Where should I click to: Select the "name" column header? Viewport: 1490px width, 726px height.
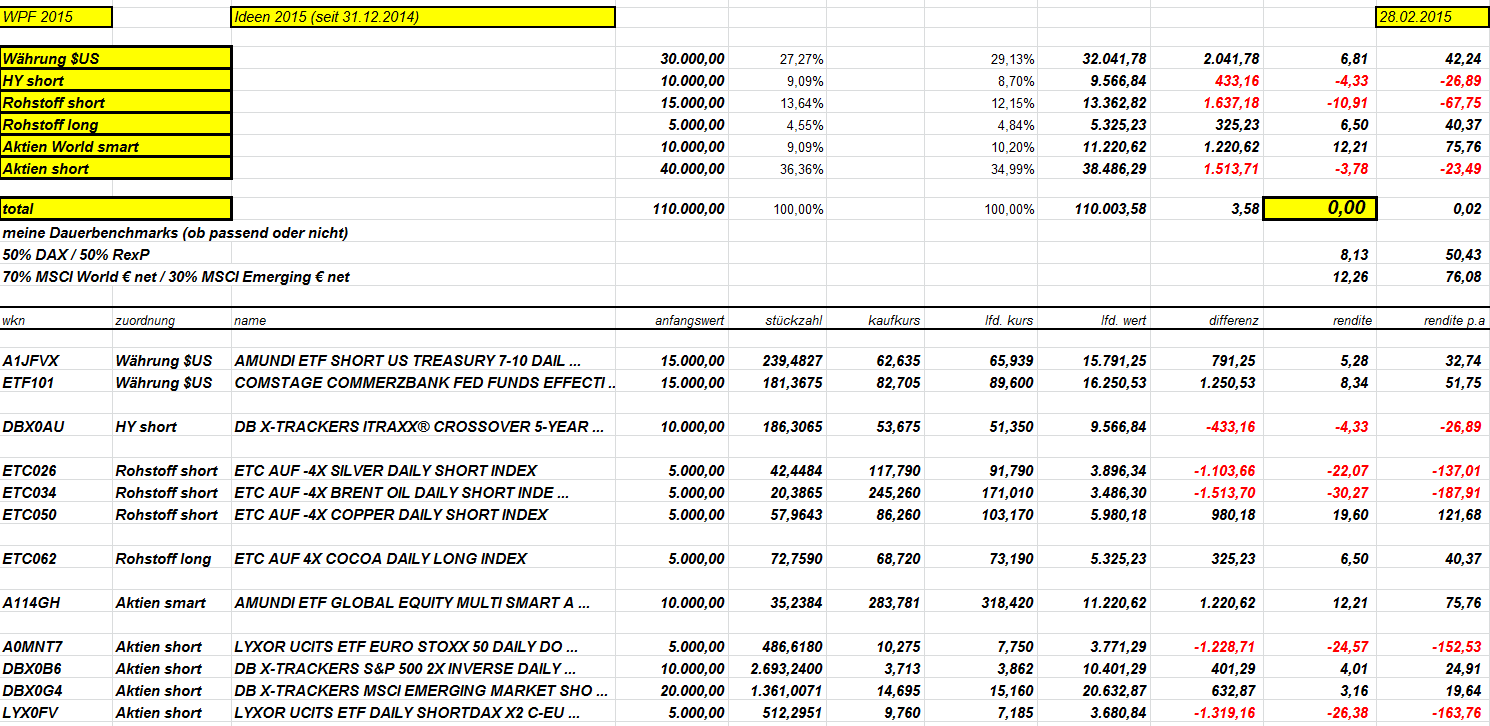pos(250,321)
